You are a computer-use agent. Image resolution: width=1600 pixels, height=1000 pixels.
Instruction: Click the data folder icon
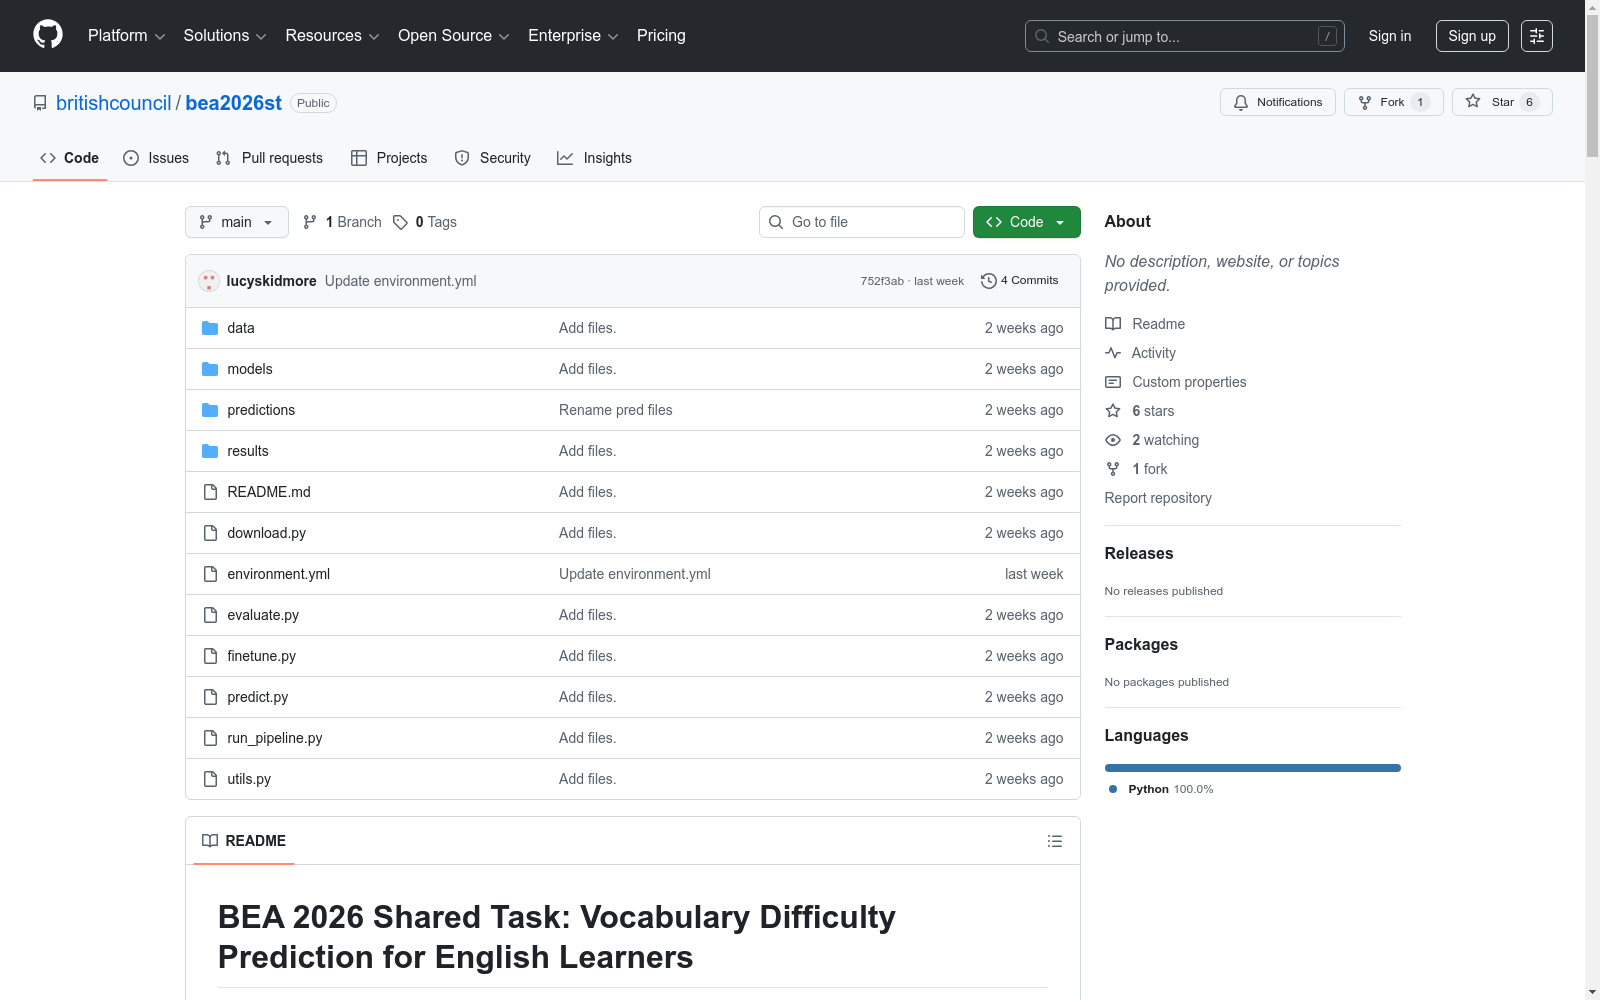click(210, 328)
